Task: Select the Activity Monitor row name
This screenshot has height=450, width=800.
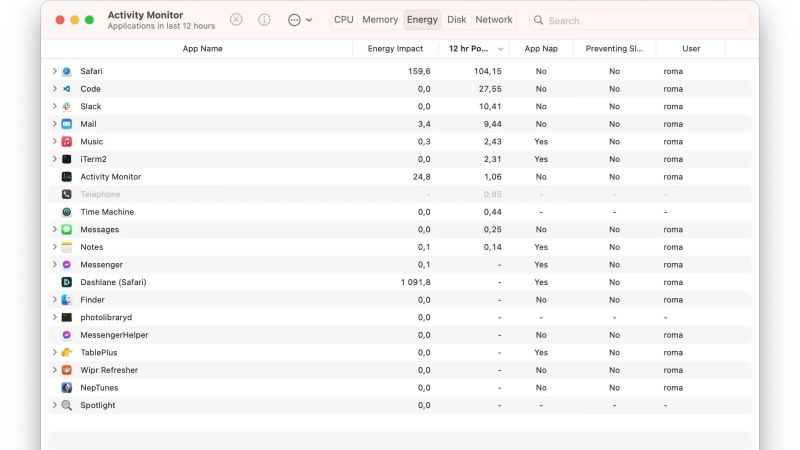Action: tap(111, 177)
